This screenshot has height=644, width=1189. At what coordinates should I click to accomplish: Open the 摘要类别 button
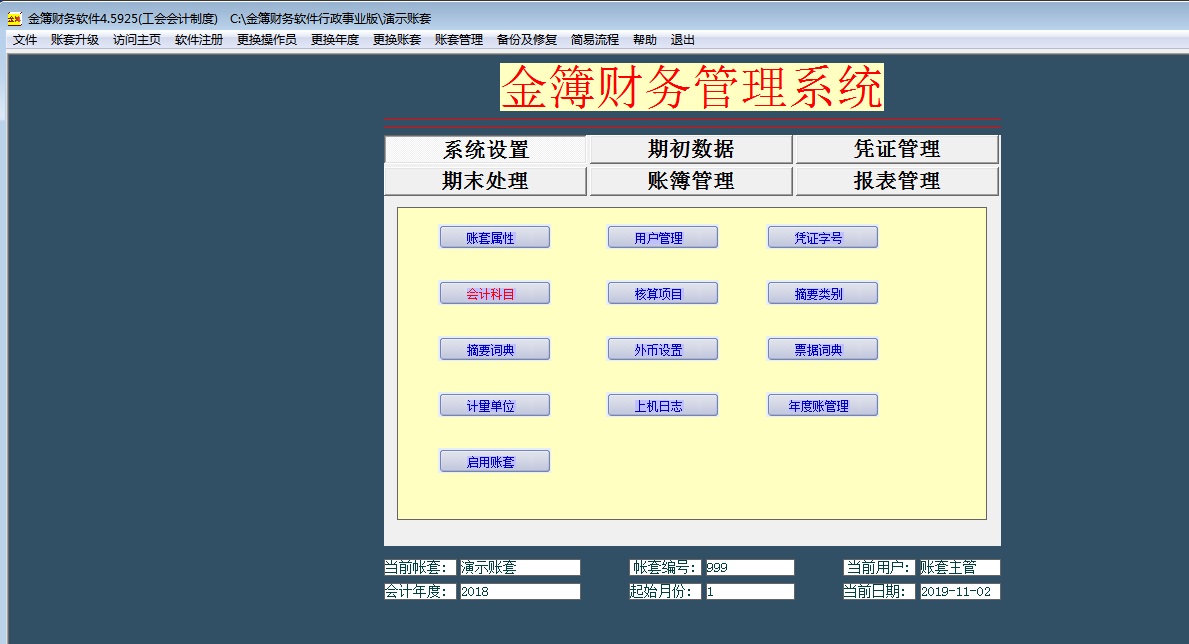(x=823, y=294)
